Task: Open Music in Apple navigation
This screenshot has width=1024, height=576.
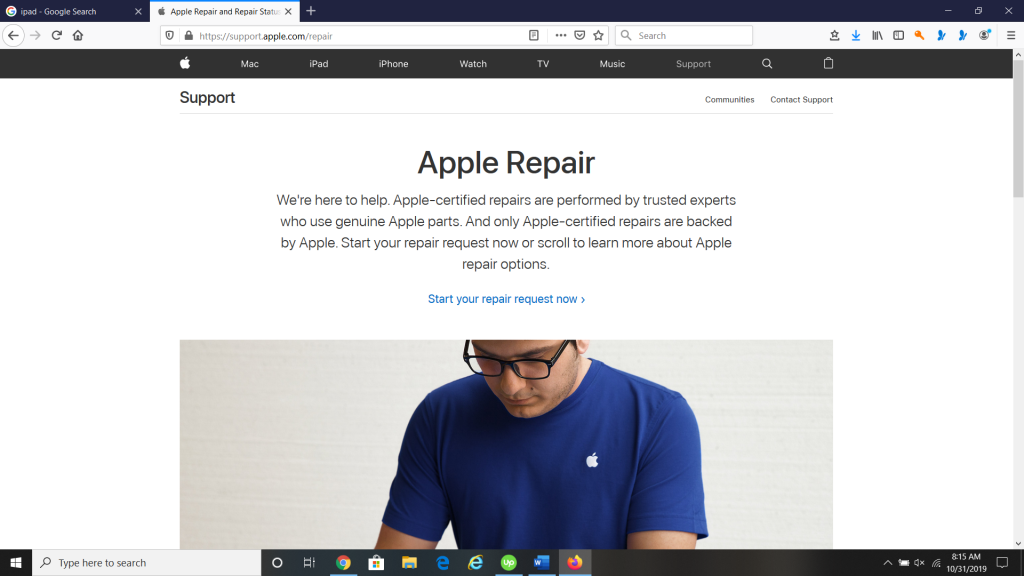Action: 612,64
